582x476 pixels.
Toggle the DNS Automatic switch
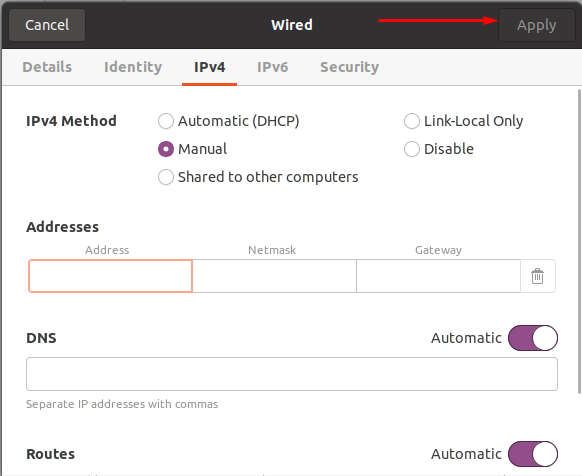[x=533, y=338]
